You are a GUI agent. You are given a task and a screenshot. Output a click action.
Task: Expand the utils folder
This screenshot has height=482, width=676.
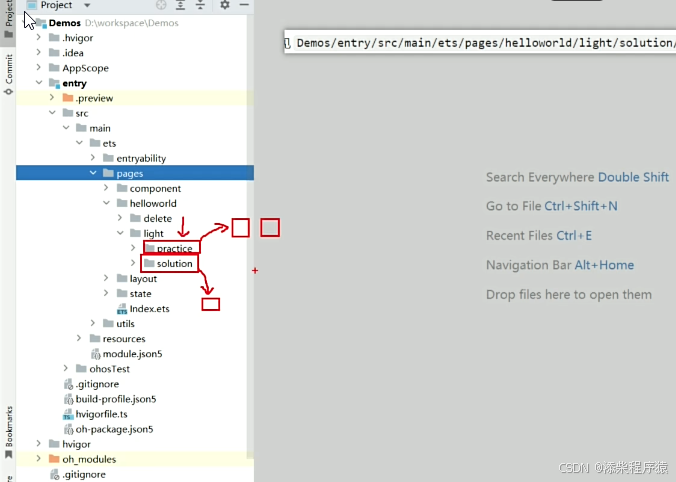coord(93,323)
